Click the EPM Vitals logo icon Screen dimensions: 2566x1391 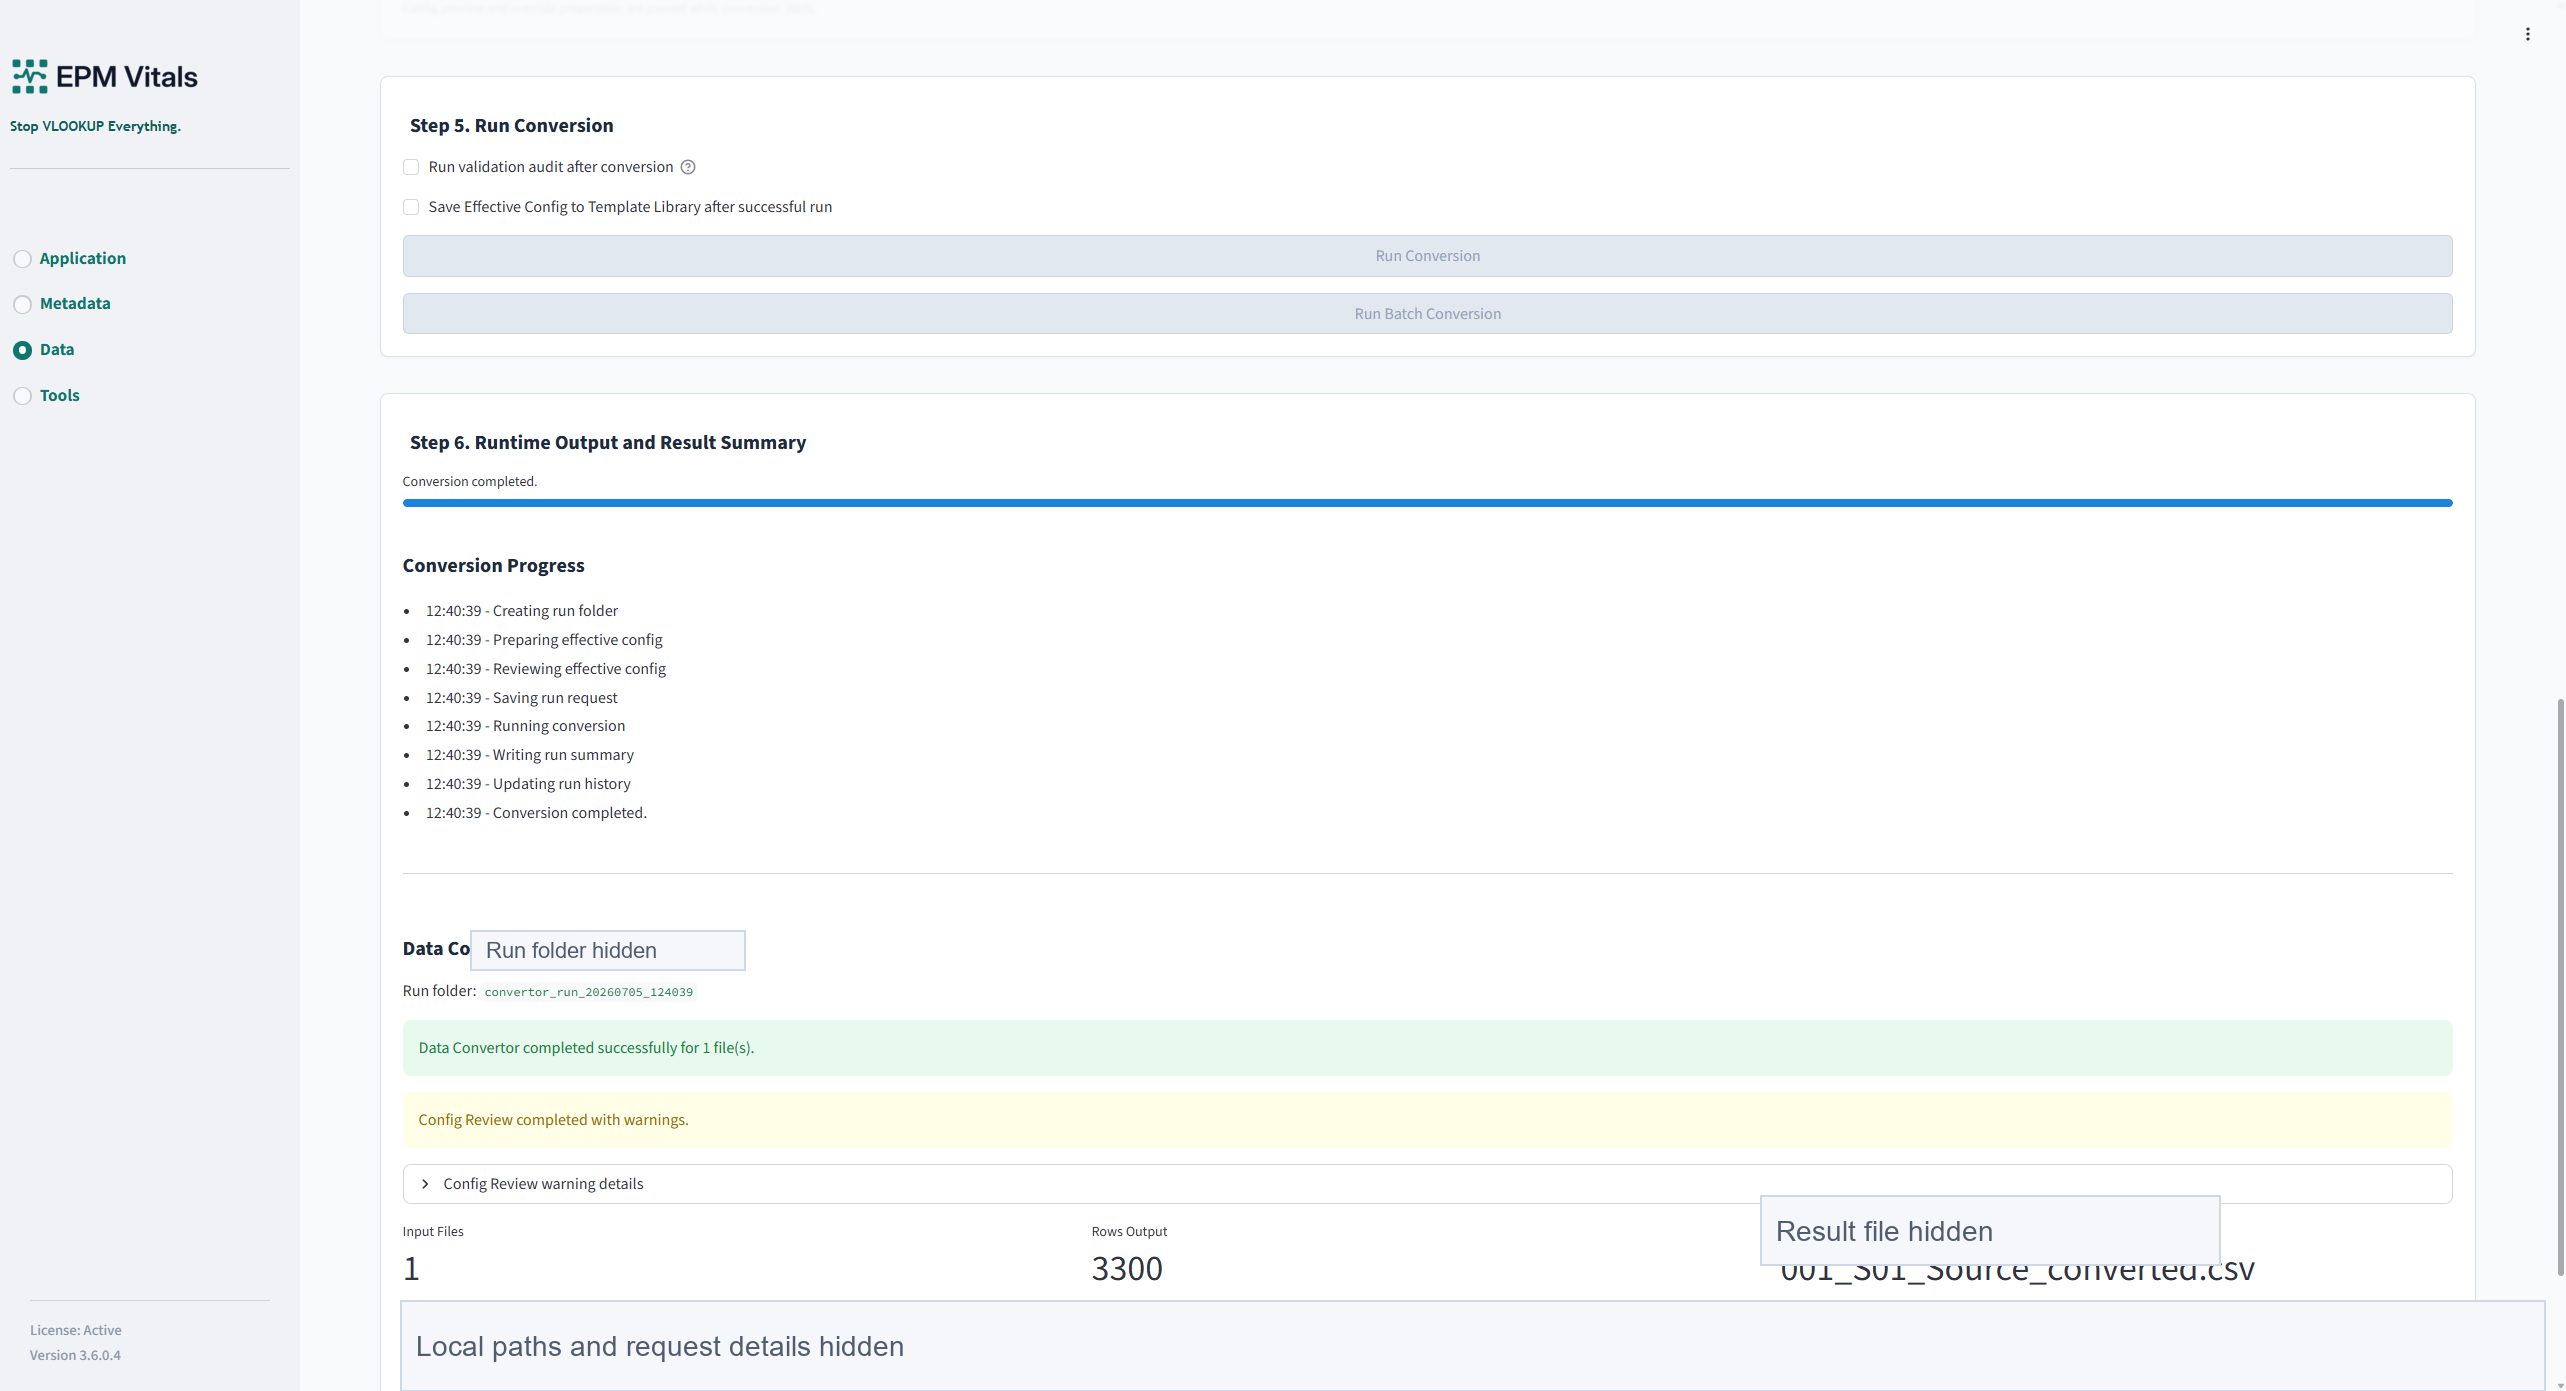click(x=30, y=76)
